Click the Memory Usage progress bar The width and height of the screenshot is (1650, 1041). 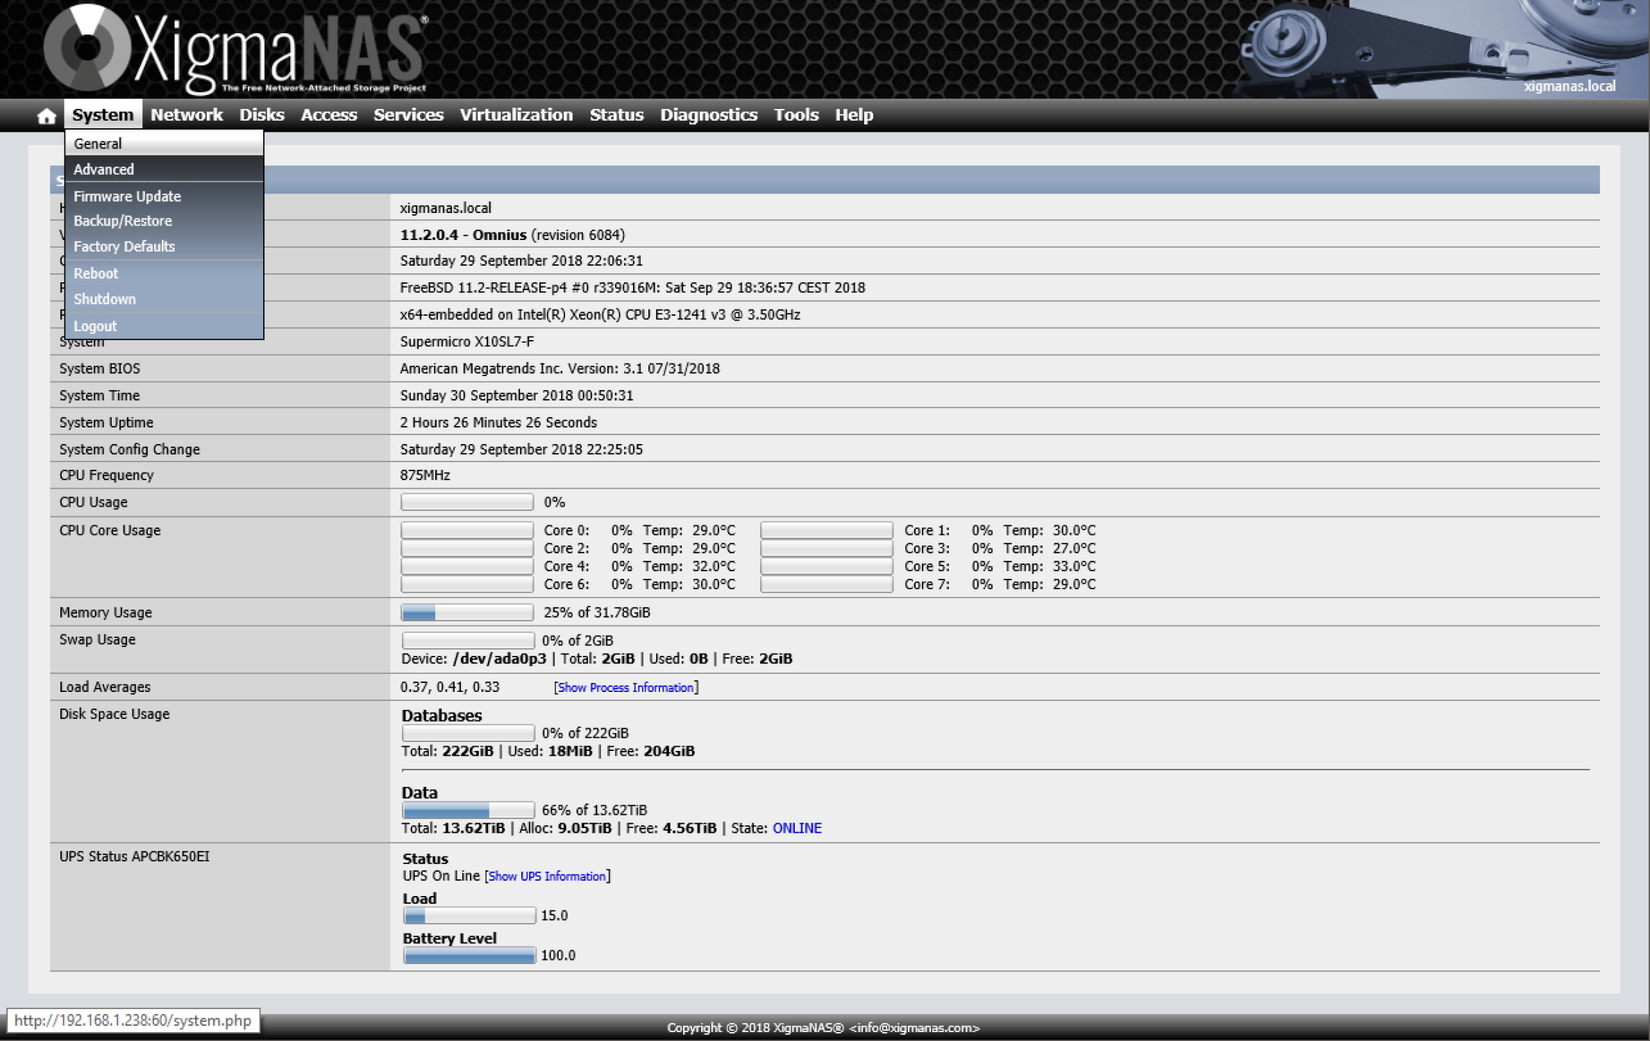pos(467,611)
